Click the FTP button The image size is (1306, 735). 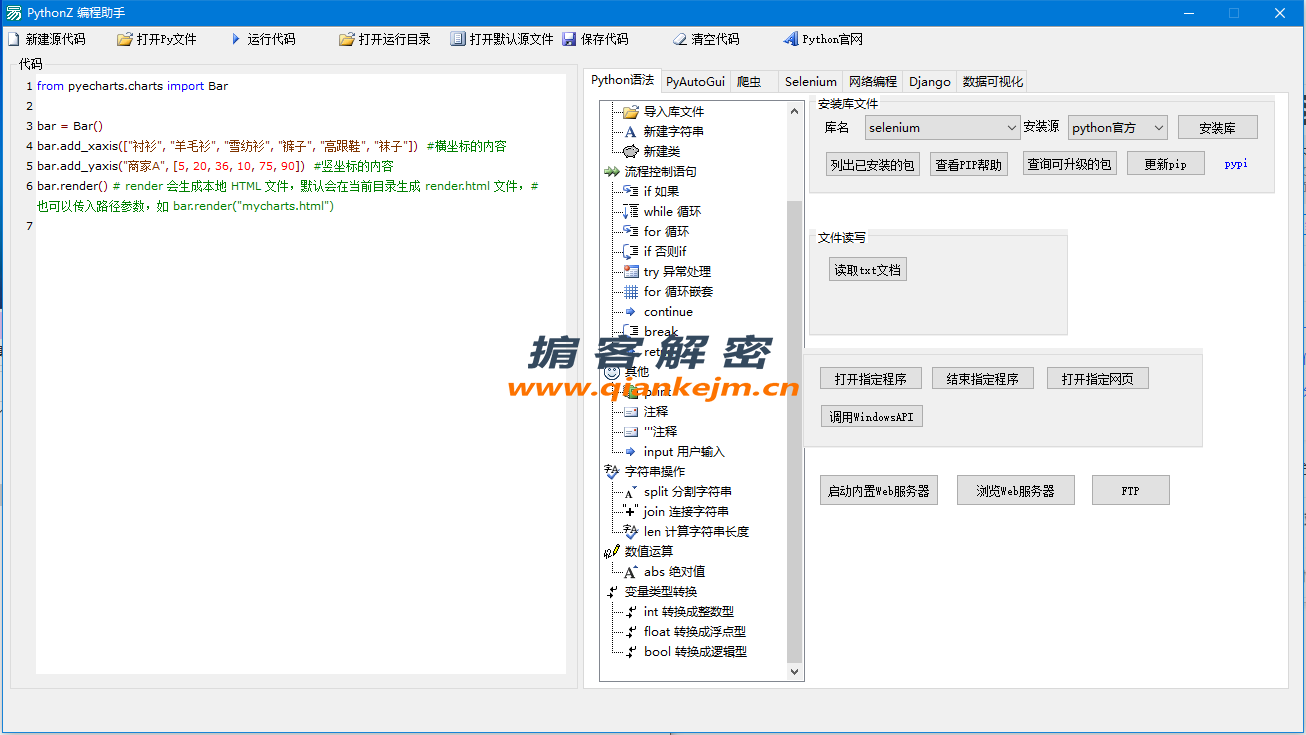pos(1130,491)
